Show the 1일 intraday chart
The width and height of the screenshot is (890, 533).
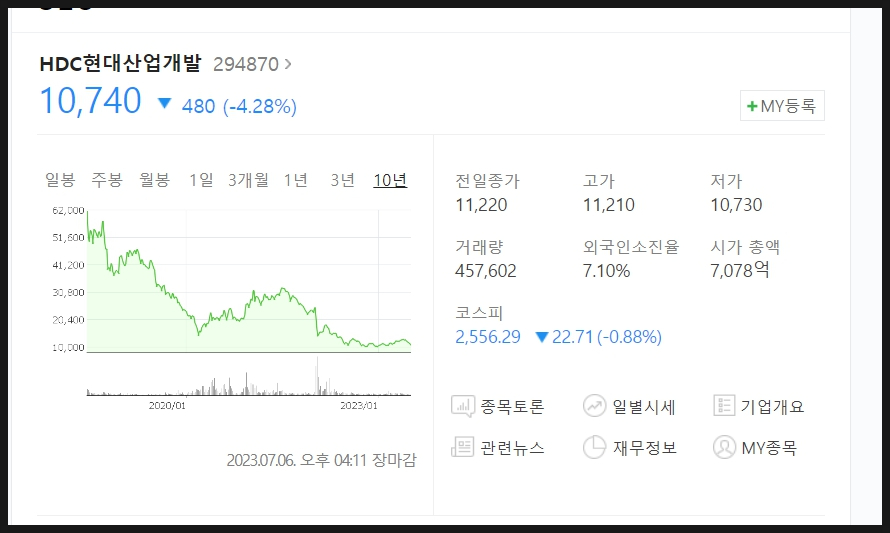[x=201, y=180]
